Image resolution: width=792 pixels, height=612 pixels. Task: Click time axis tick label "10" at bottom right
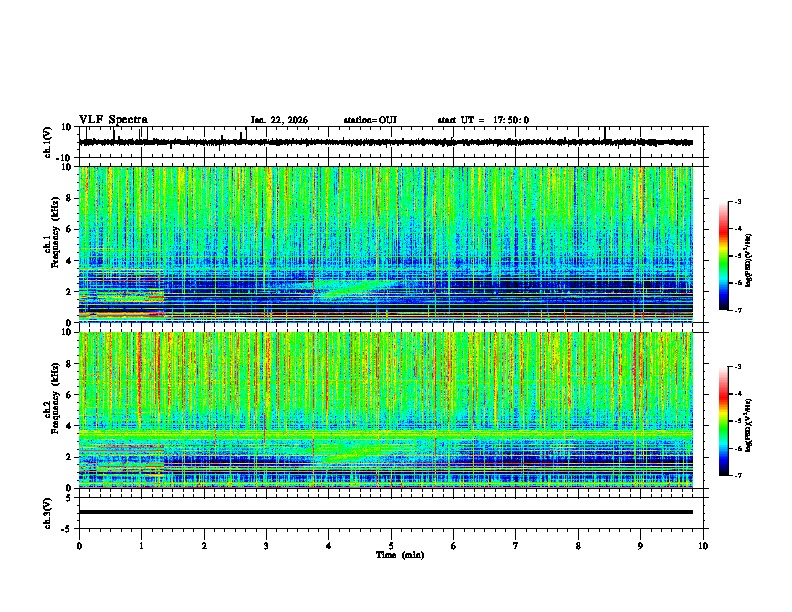[703, 546]
